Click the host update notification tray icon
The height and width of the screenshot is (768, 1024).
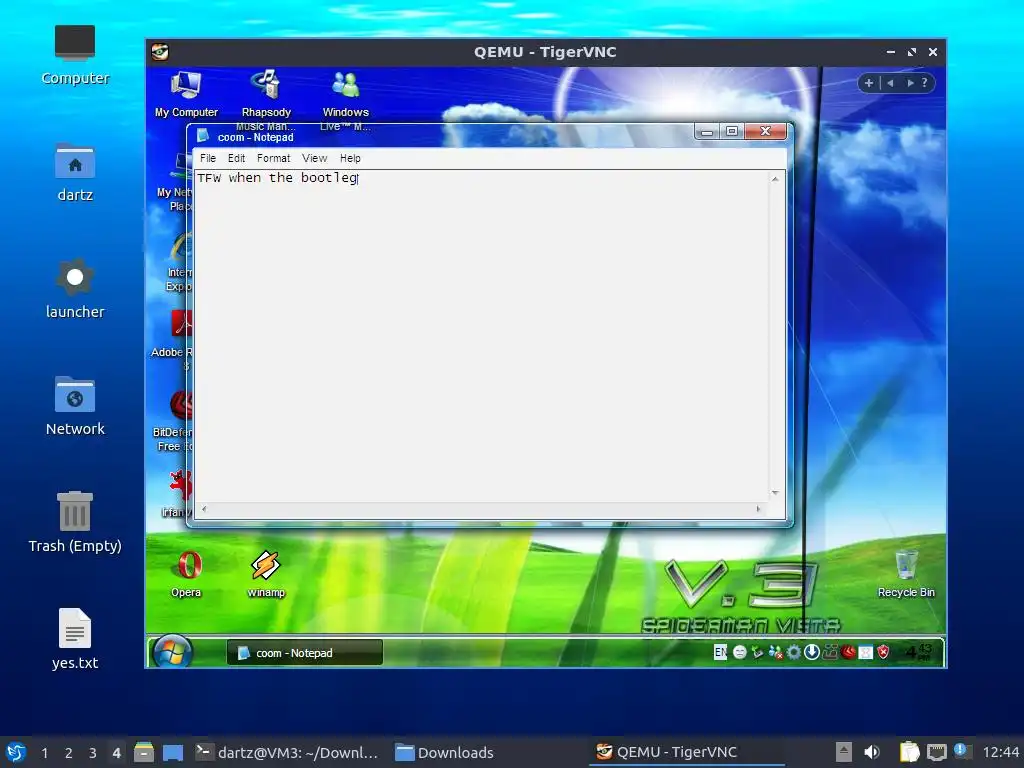[x=961, y=751]
